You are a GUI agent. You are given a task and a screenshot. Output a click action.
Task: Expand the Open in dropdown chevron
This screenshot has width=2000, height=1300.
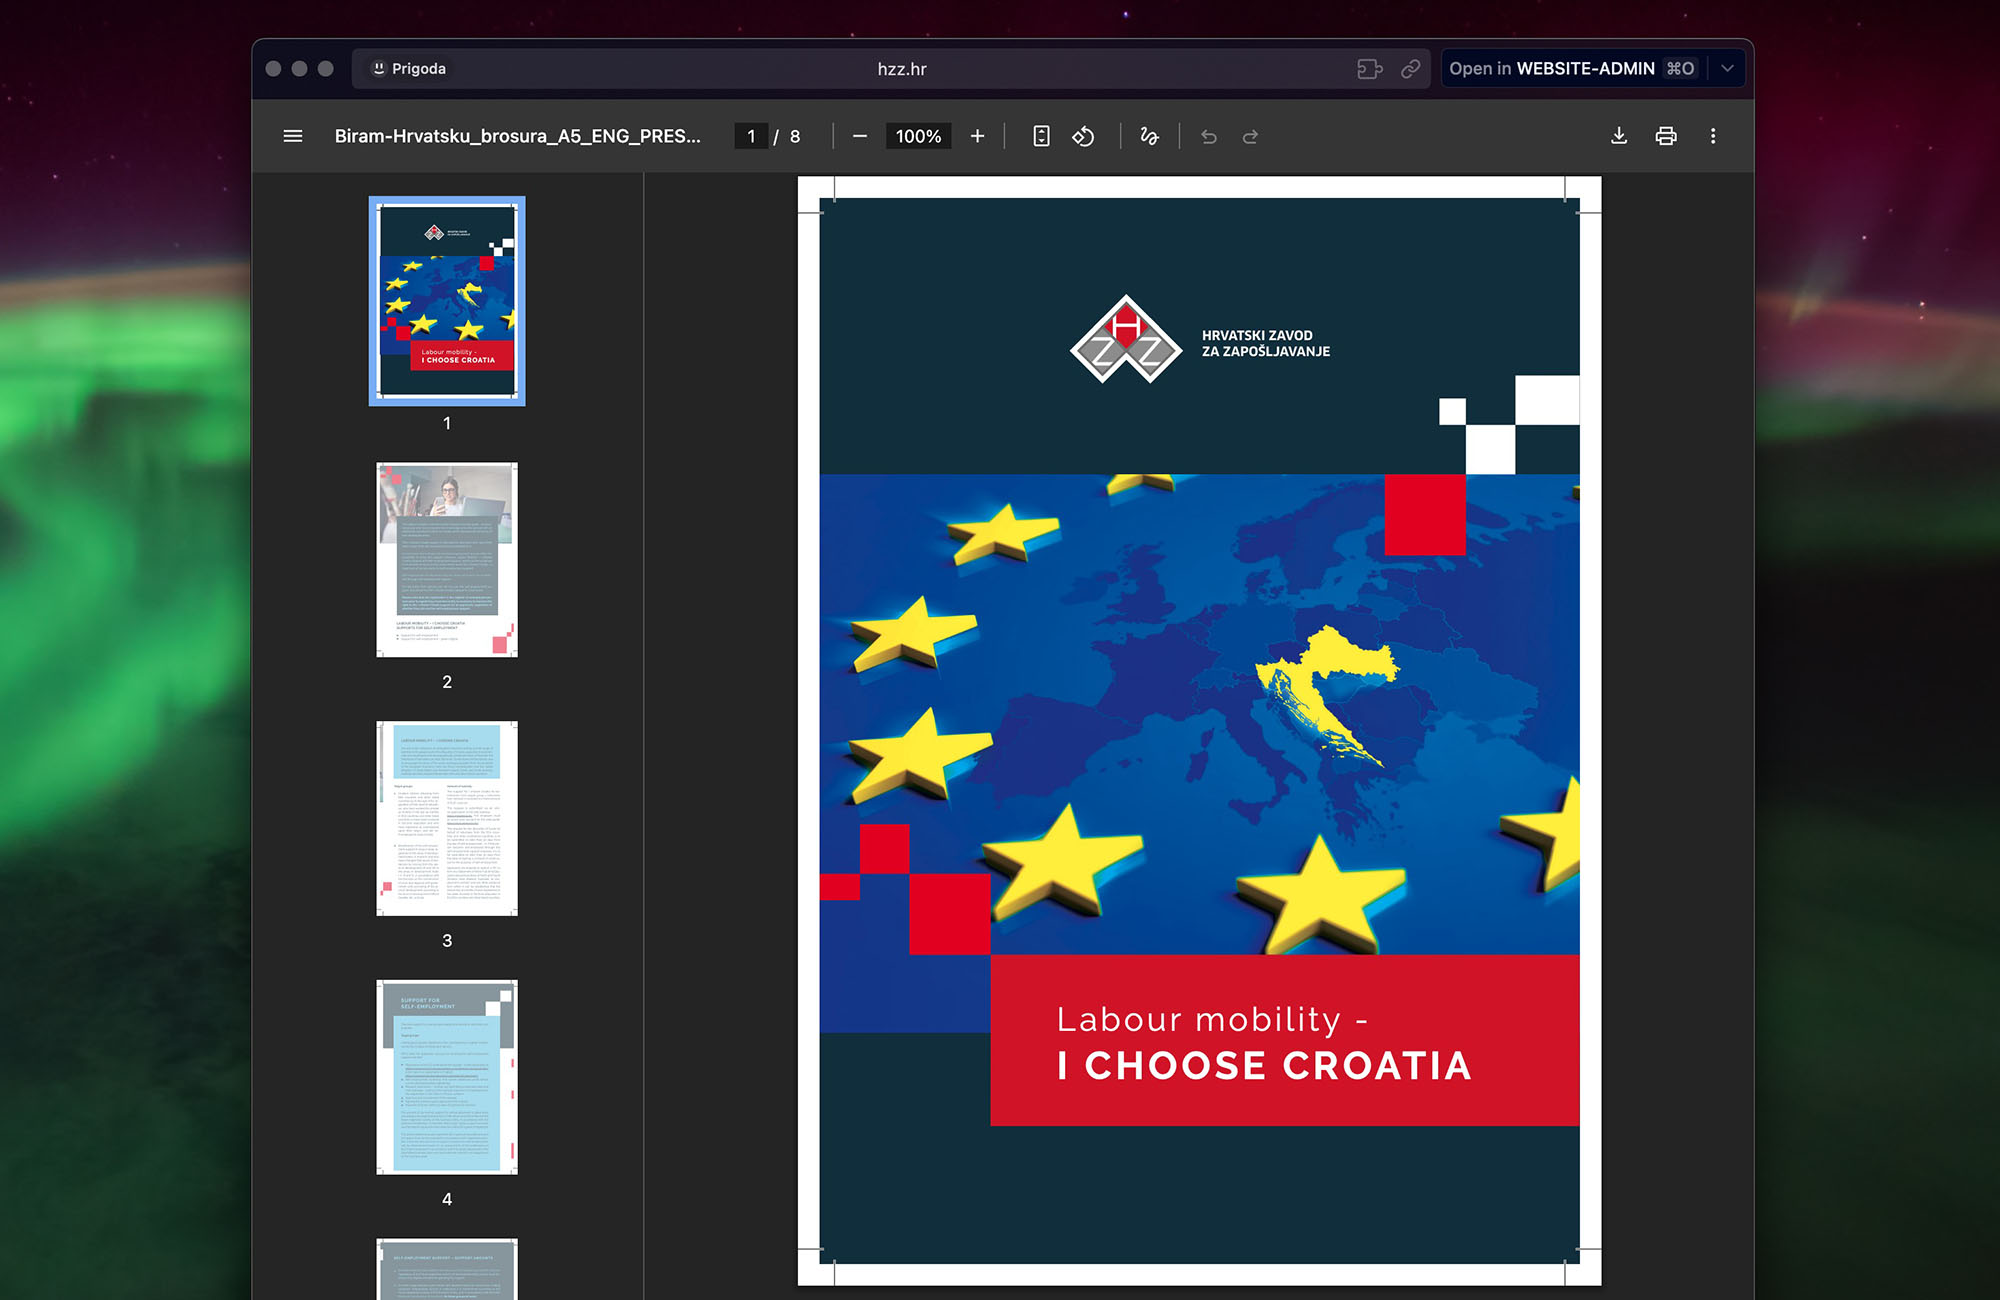(1727, 69)
